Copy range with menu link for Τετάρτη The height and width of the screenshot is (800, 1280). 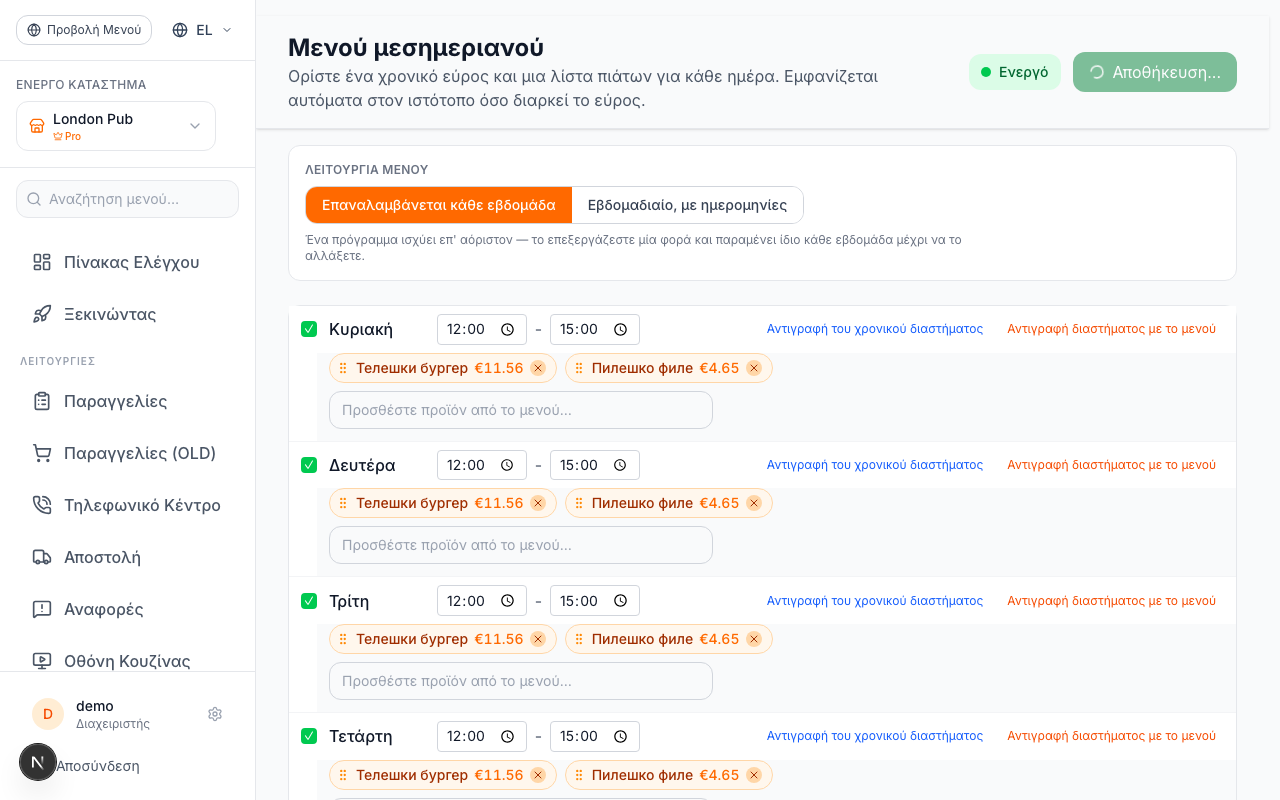point(1112,736)
